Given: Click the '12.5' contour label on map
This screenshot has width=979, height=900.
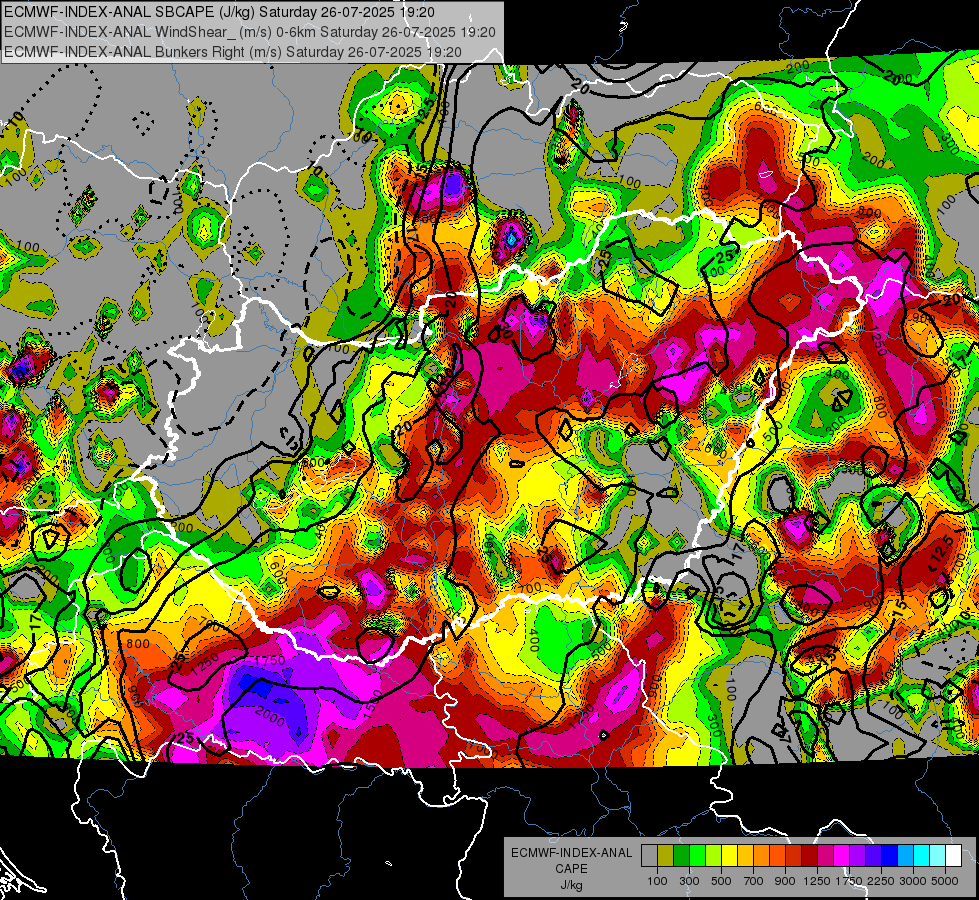Looking at the screenshot, I should tap(944, 552).
